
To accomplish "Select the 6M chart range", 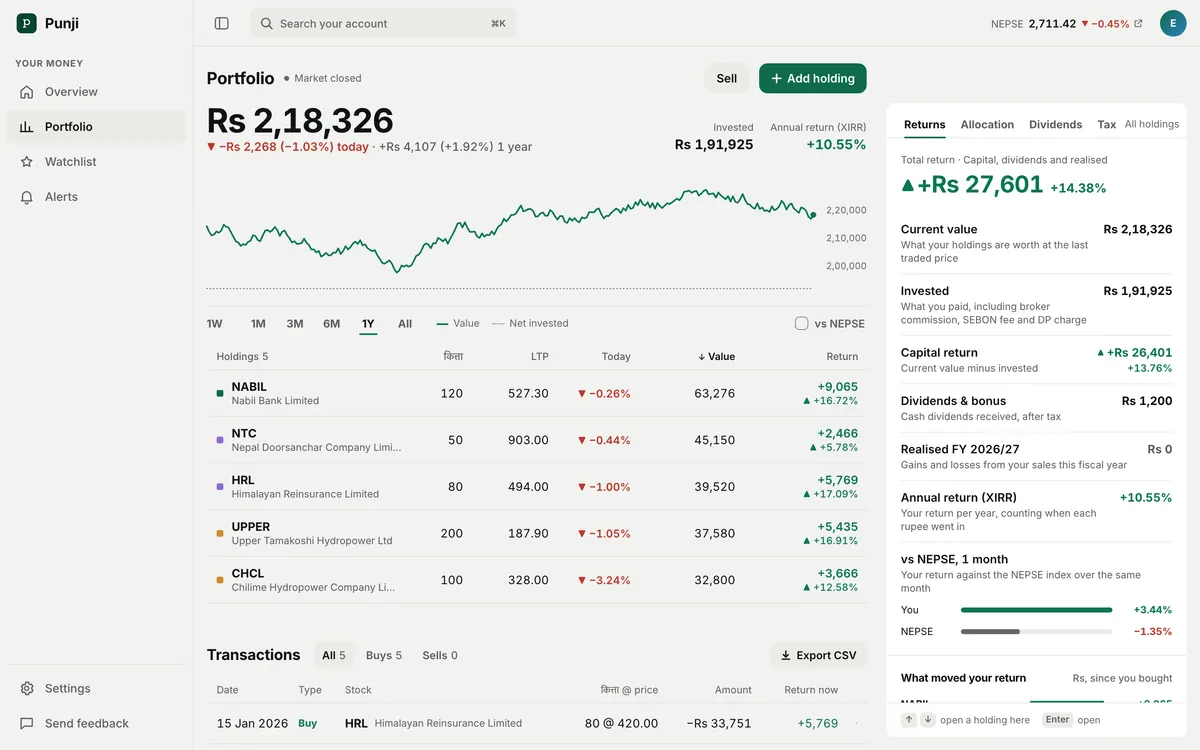I will 331,324.
